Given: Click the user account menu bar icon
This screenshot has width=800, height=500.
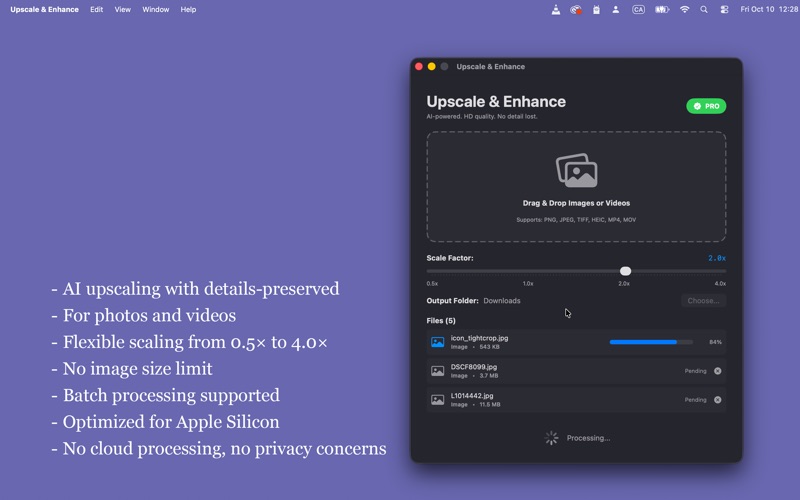Looking at the screenshot, I should click(x=616, y=9).
